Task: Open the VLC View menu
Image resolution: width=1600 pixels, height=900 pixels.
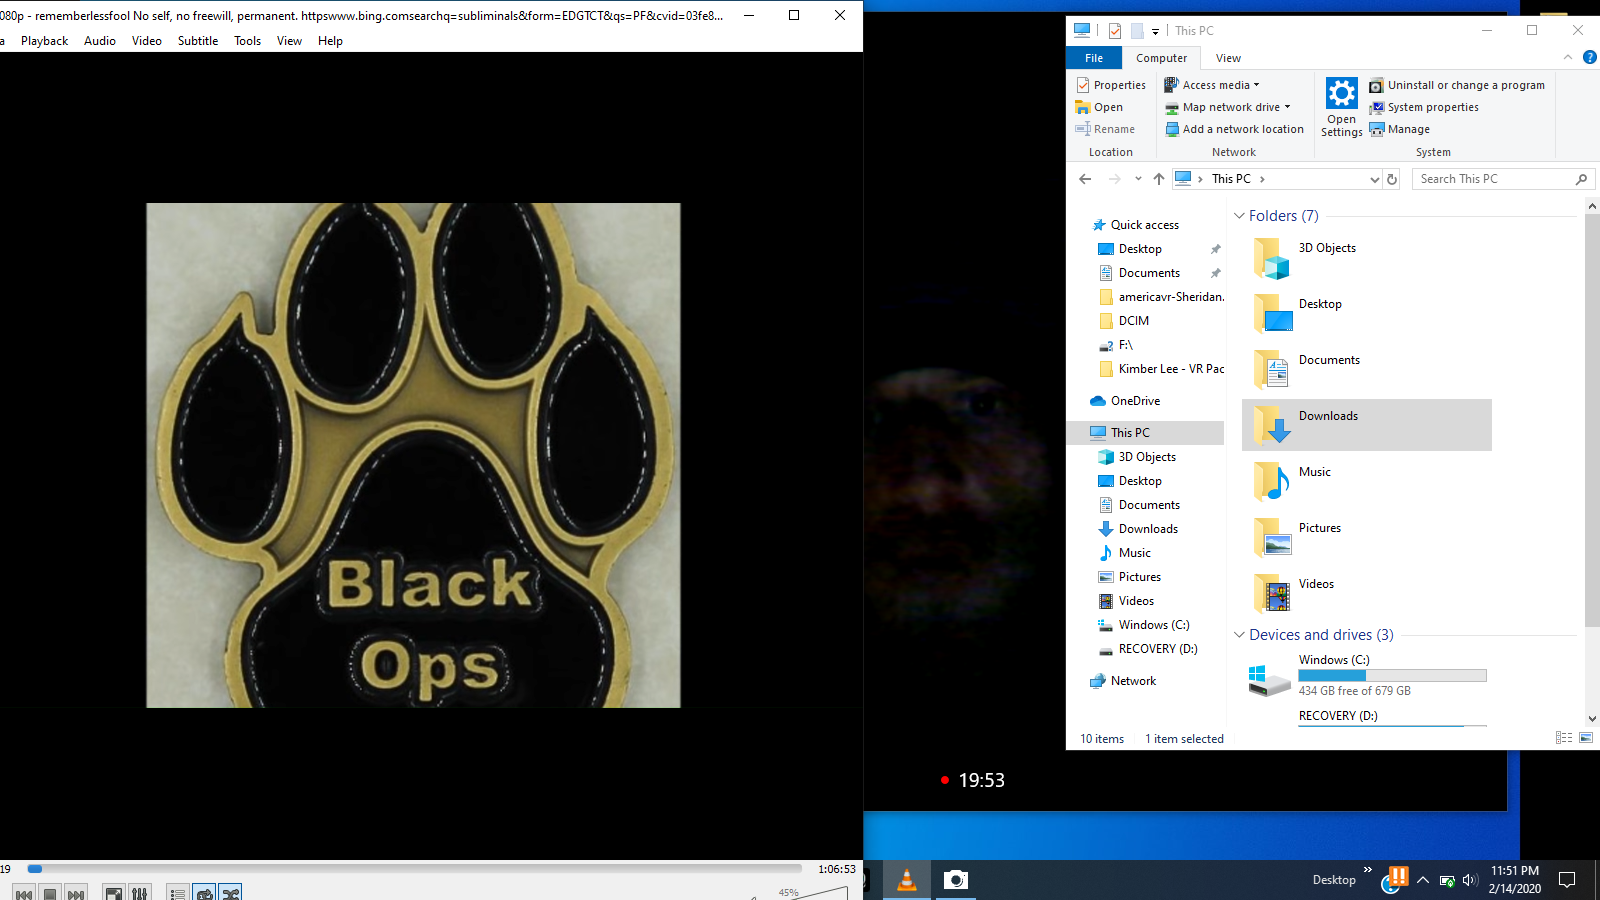Action: coord(289,41)
